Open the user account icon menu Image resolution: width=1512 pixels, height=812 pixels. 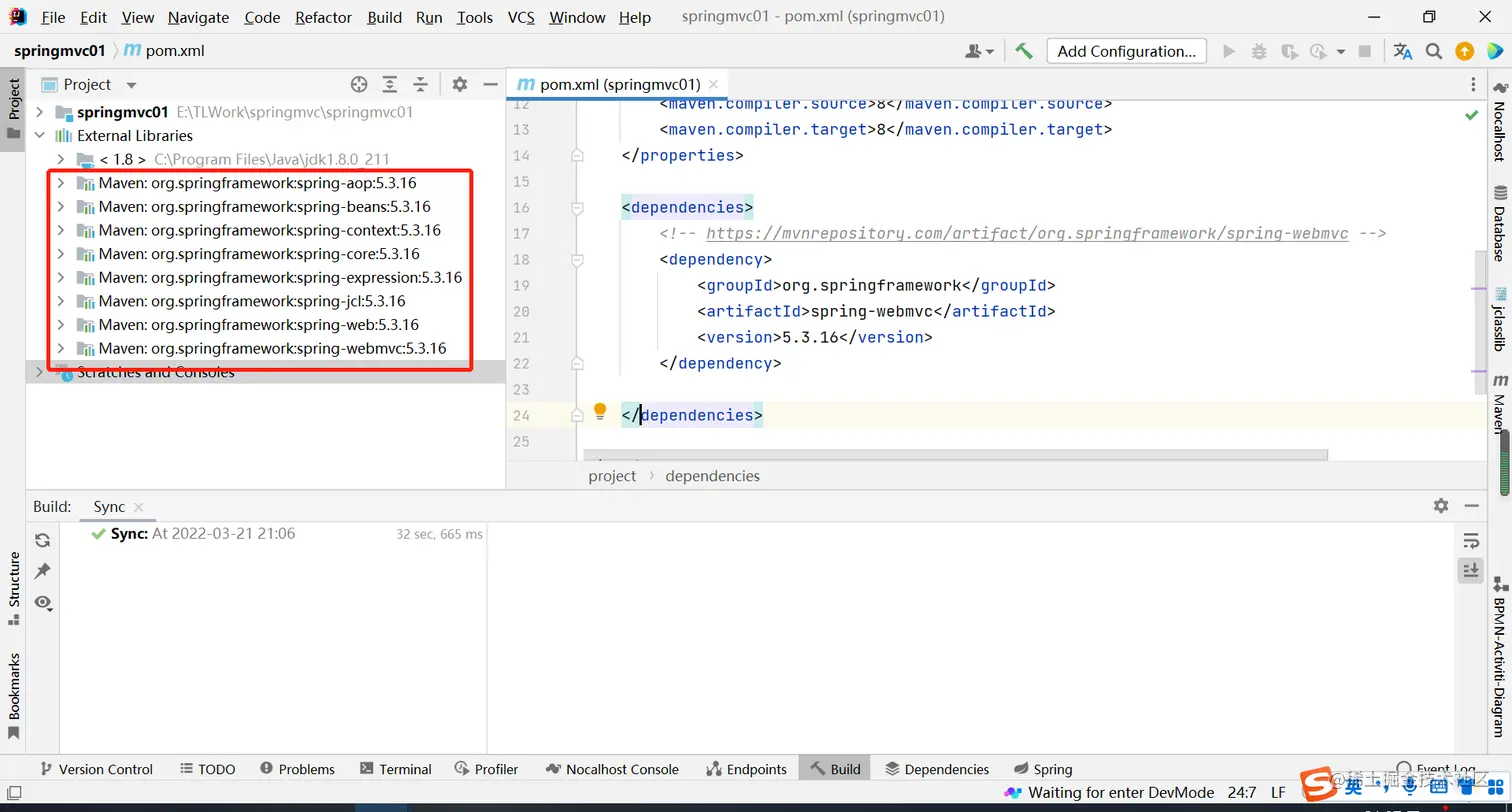tap(979, 51)
